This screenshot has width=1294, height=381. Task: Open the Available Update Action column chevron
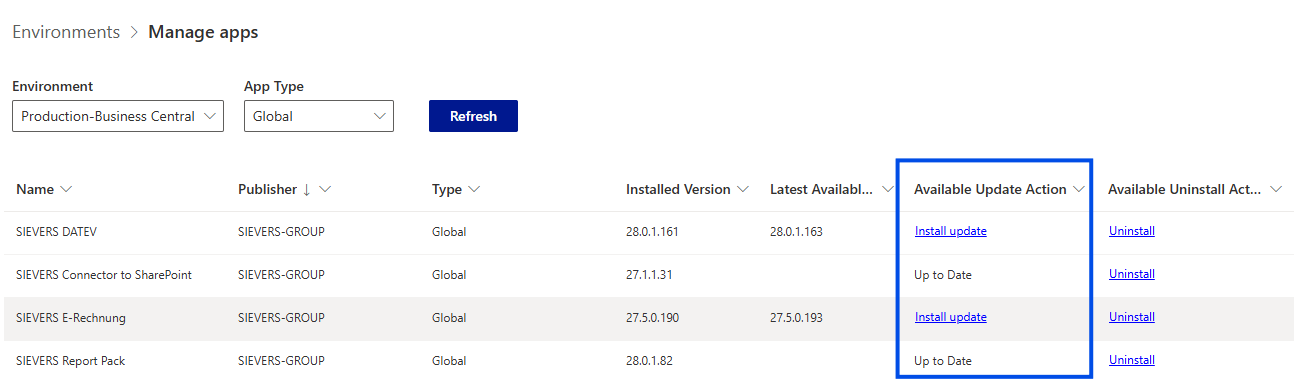pyautogui.click(x=1079, y=189)
